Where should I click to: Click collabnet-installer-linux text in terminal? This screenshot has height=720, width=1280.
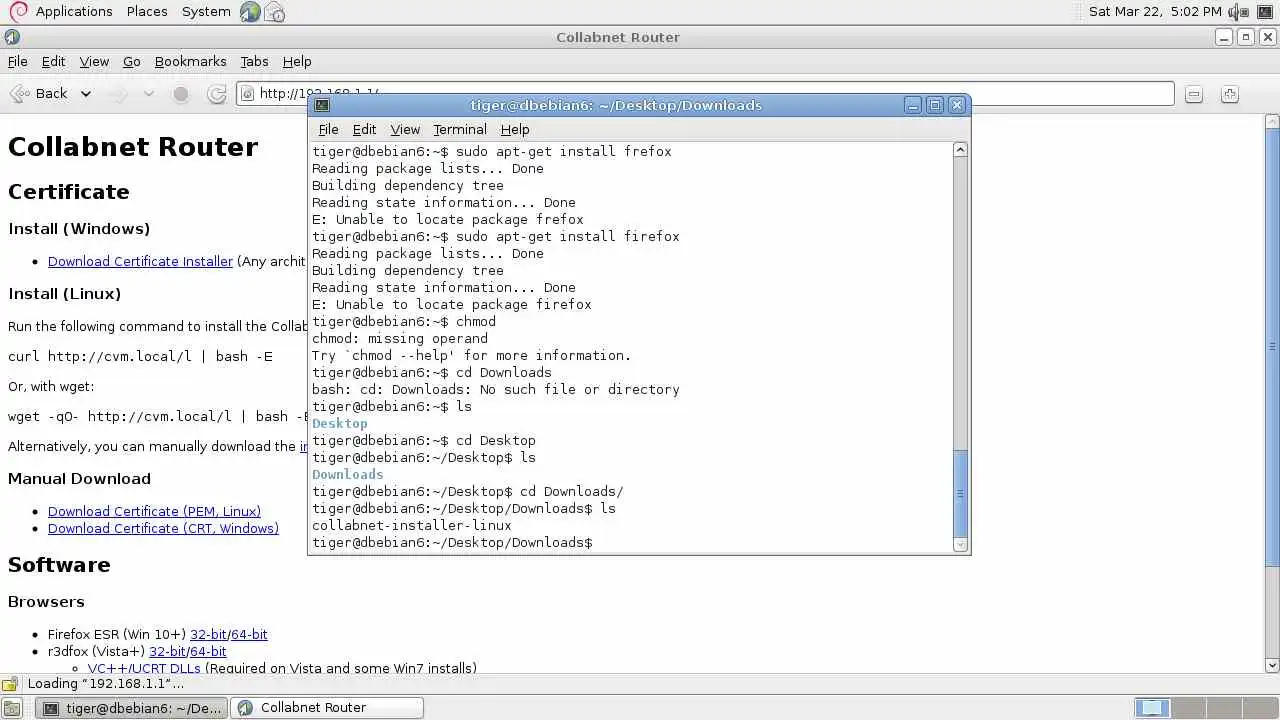coord(412,525)
